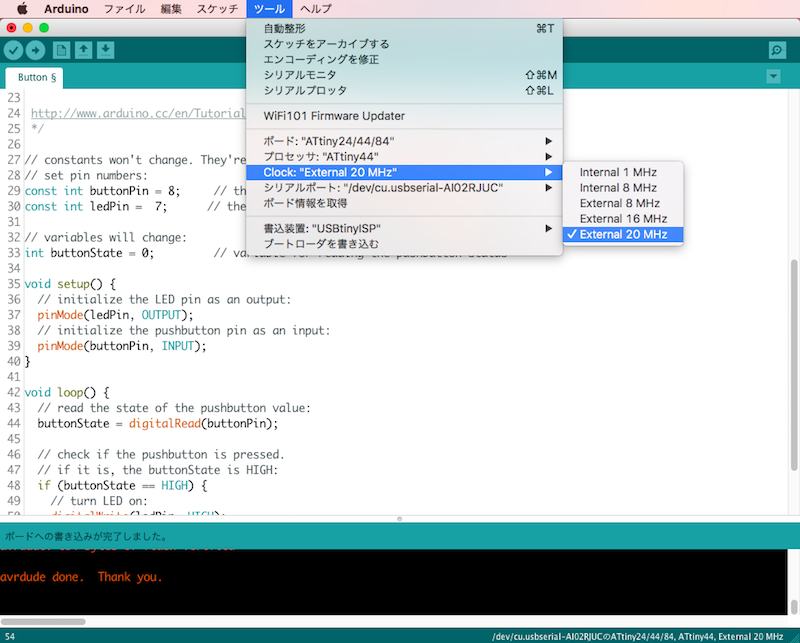
Task: Click the New sketch file icon
Action: [x=61, y=50]
